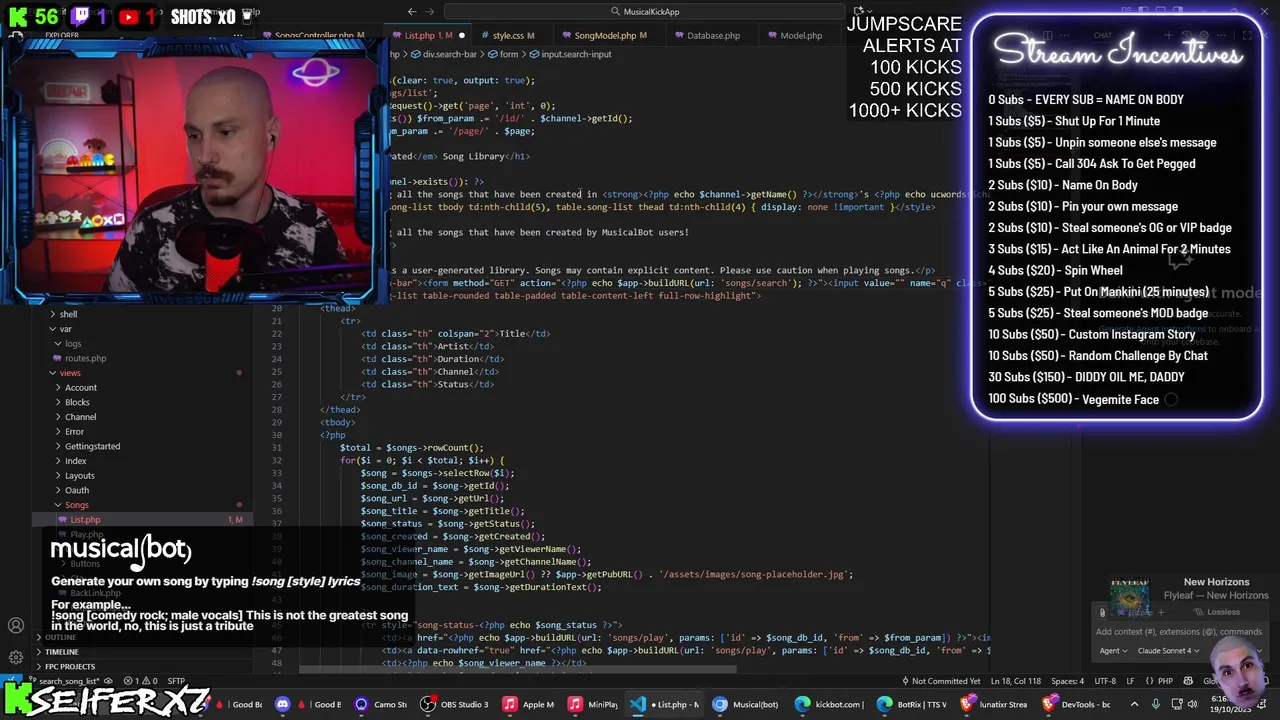Viewport: 1280px width, 720px height.
Task: Expand the TIMELINE panel section
Action: tap(61, 652)
